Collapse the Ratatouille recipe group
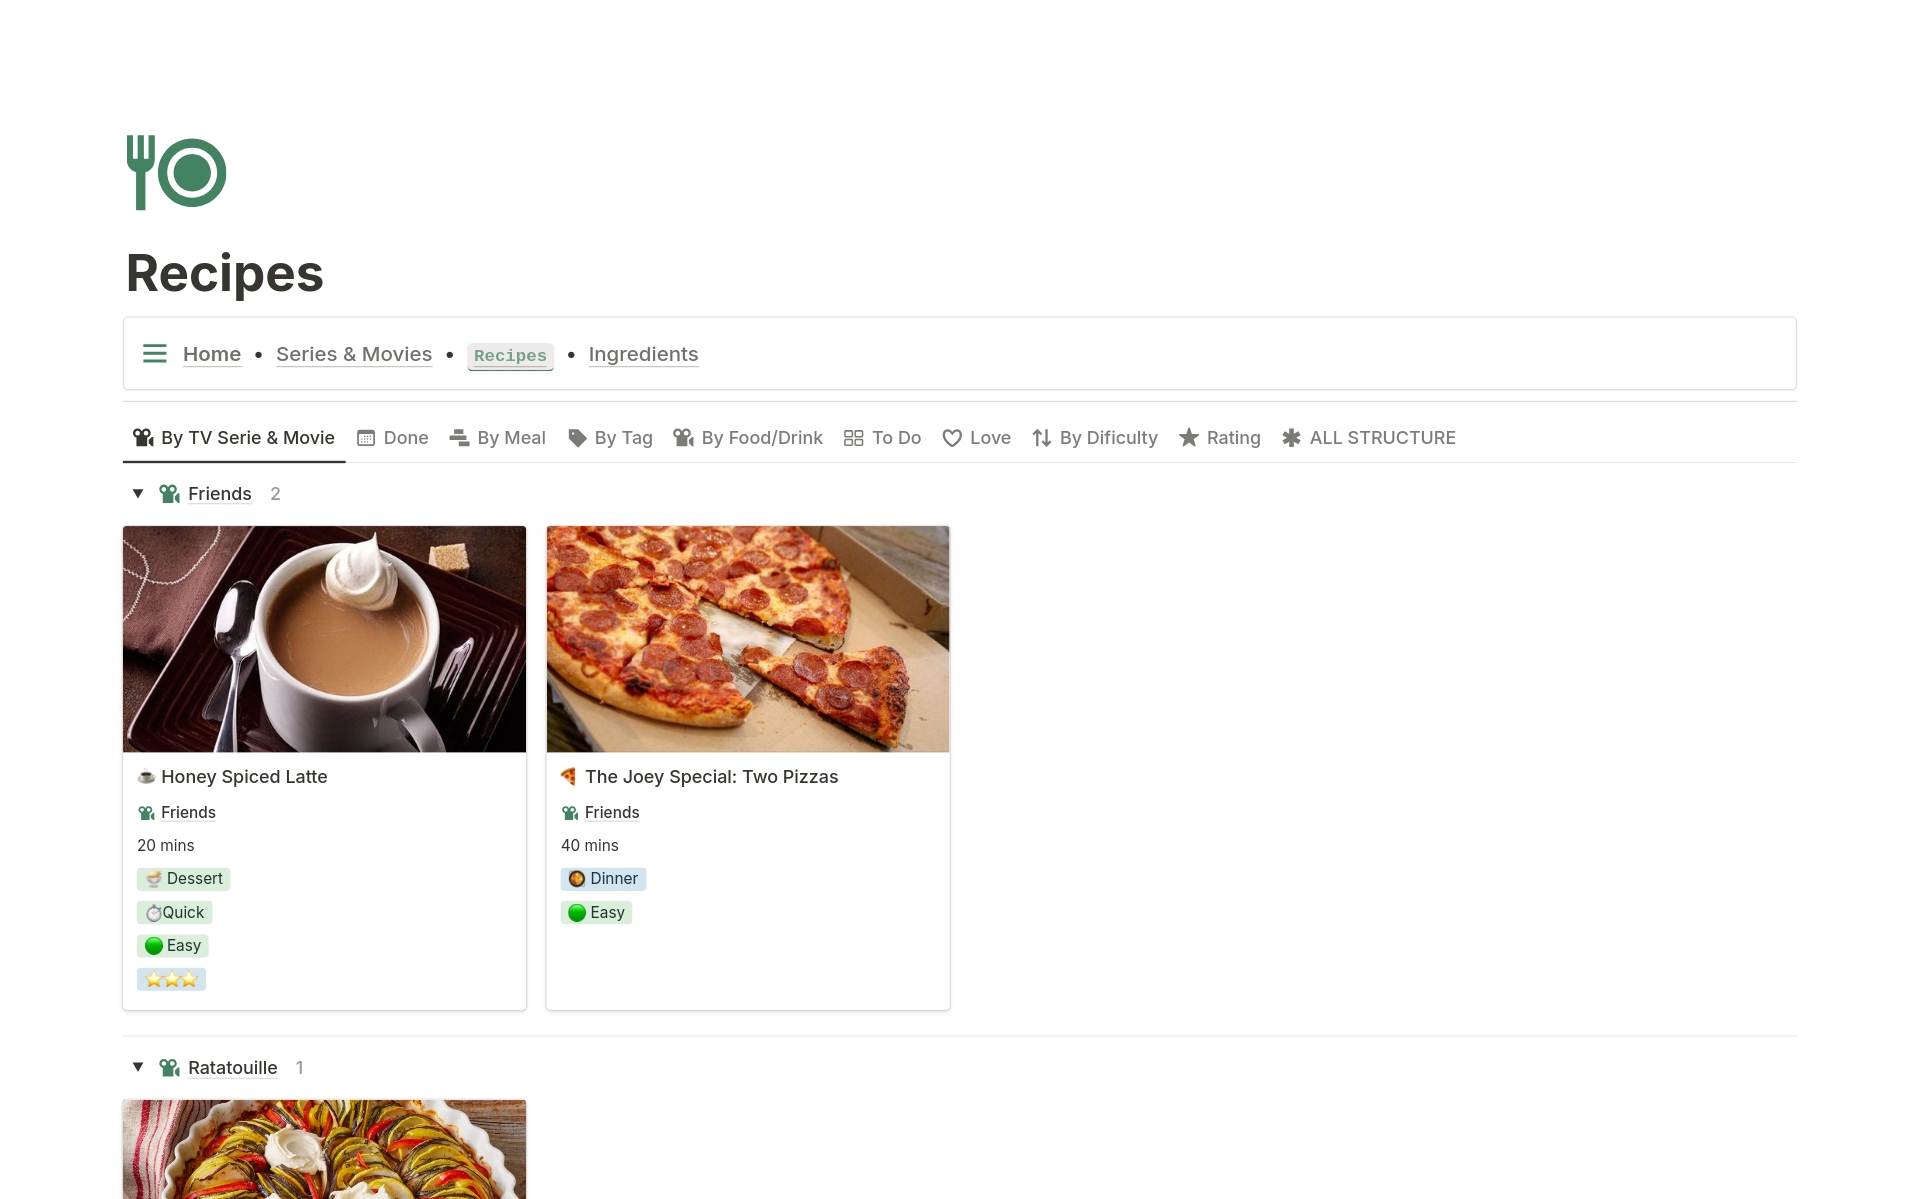The image size is (1920, 1199). click(x=137, y=1067)
